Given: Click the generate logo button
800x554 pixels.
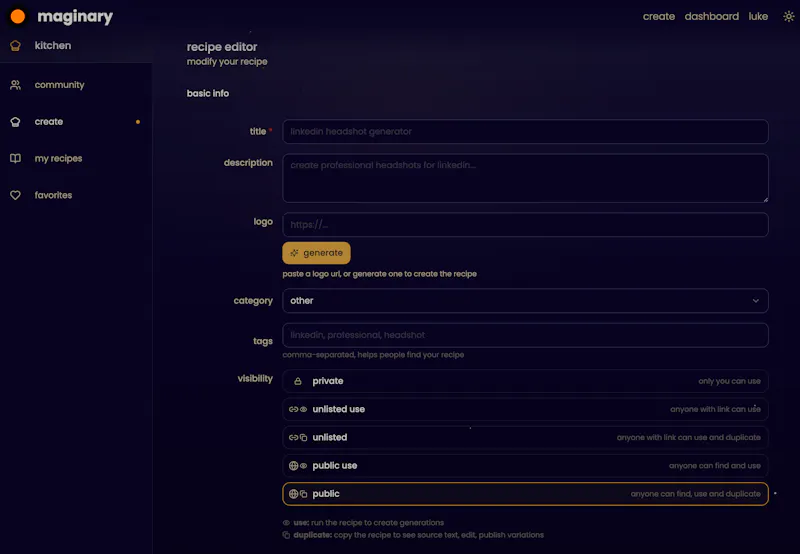Looking at the screenshot, I should tap(316, 253).
